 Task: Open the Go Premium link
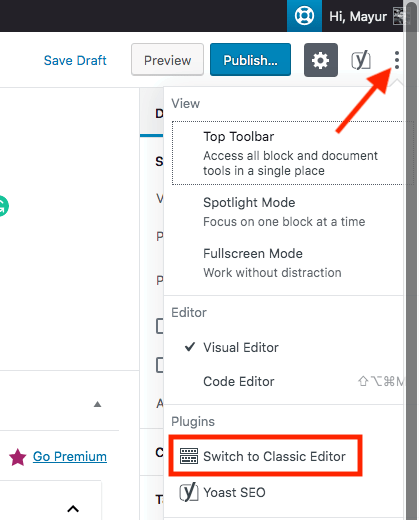click(x=70, y=456)
